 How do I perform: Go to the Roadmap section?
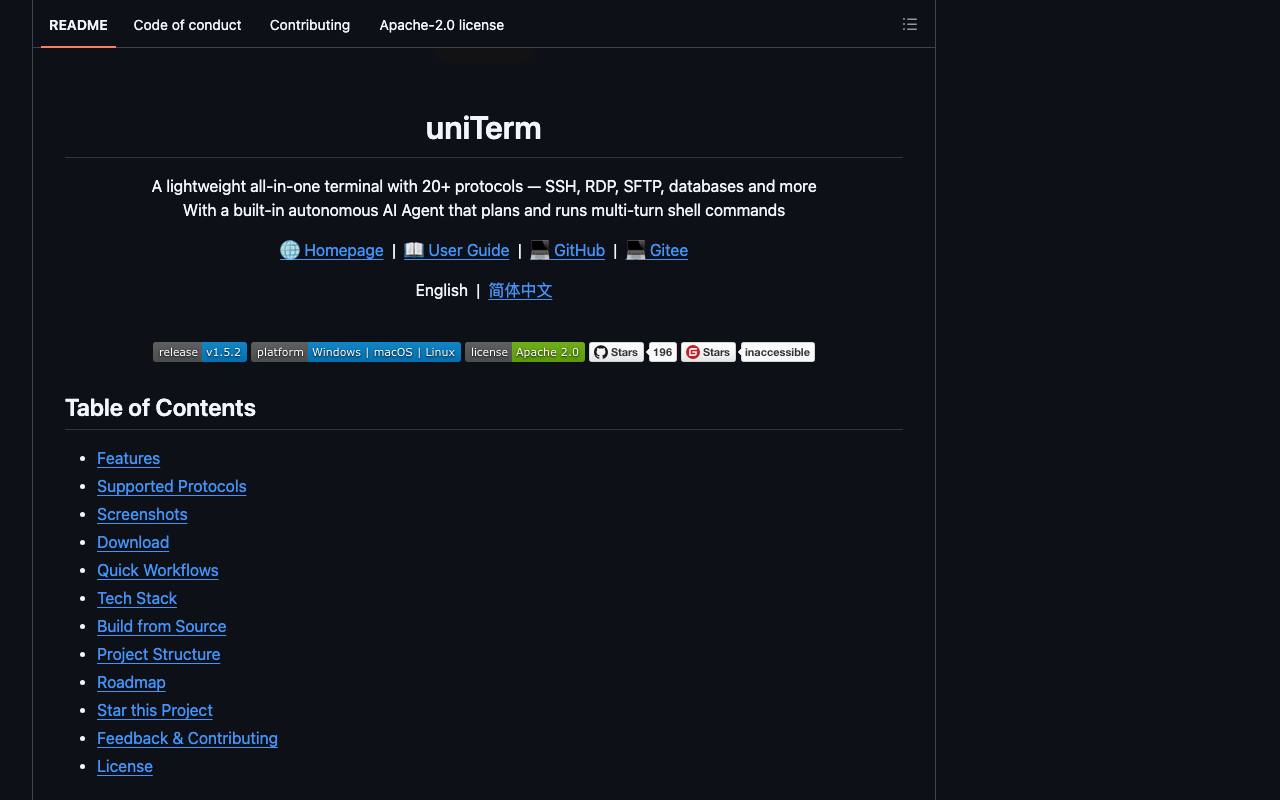[131, 682]
